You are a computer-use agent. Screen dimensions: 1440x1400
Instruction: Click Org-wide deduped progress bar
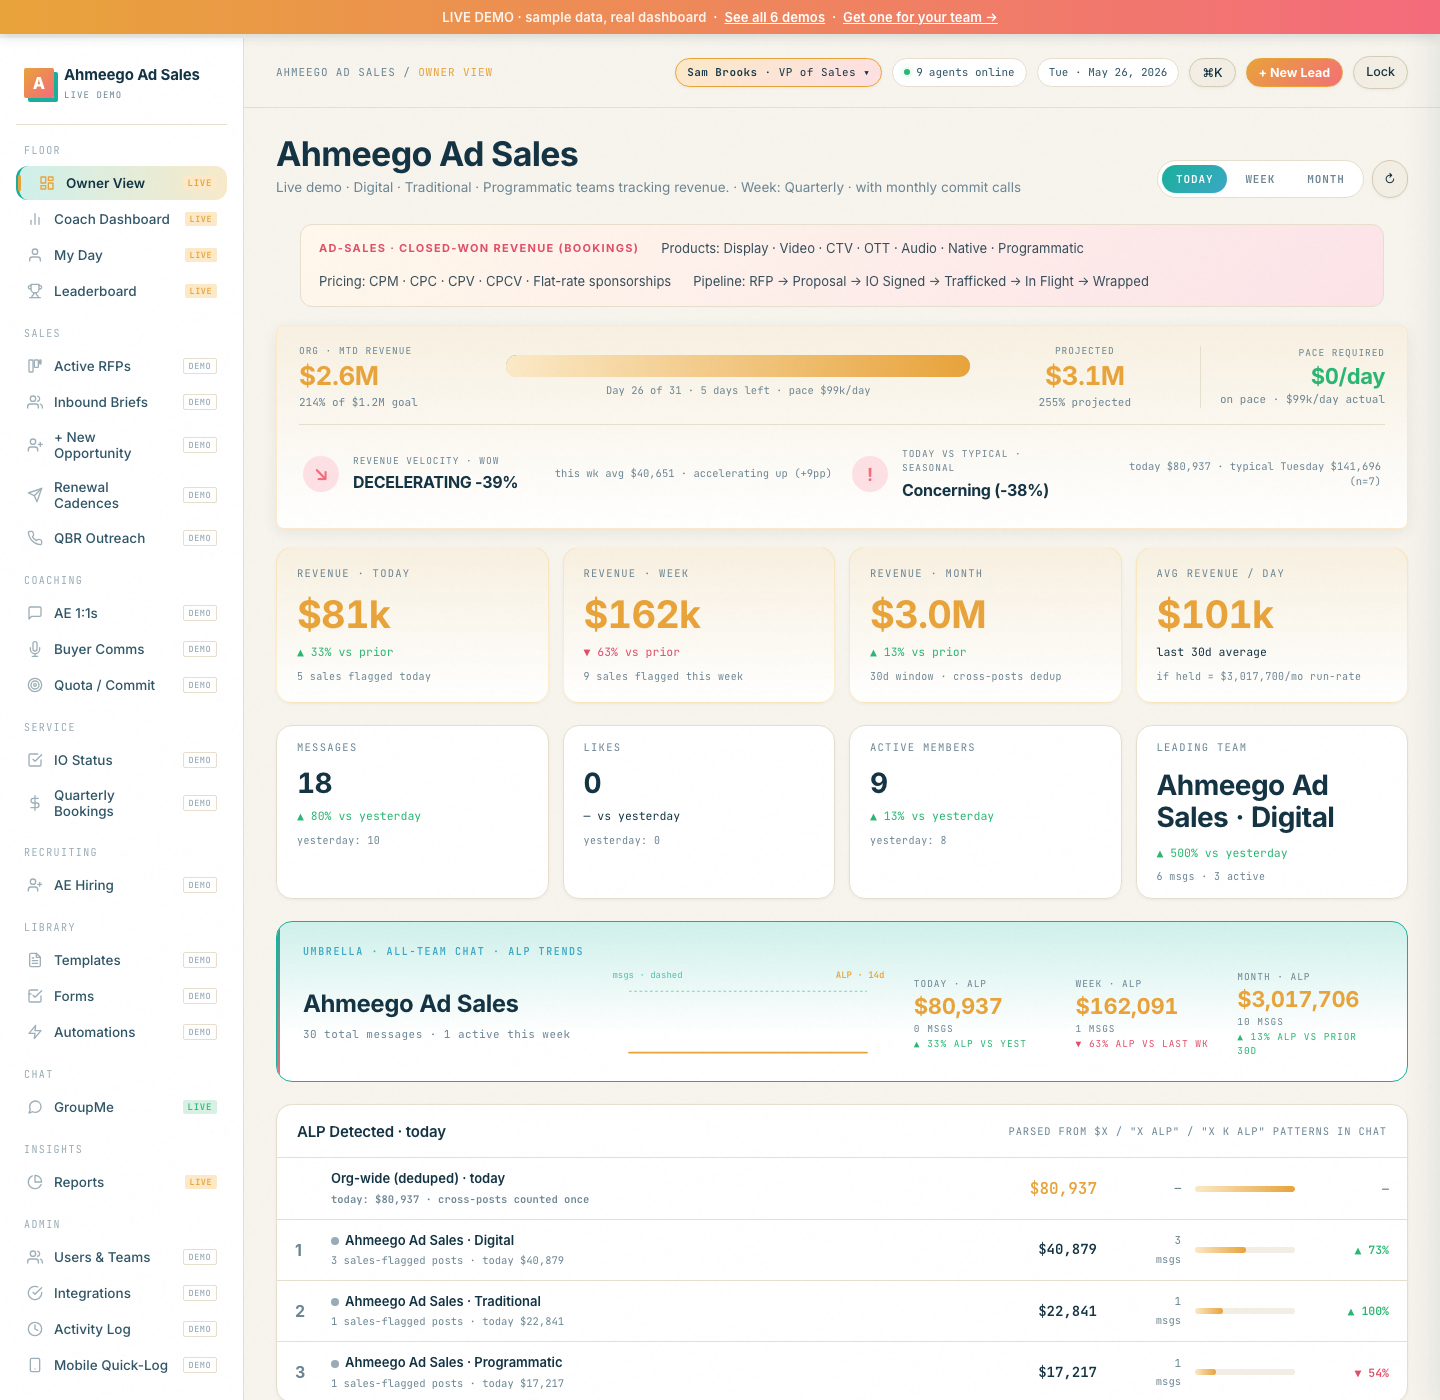(x=1245, y=1189)
